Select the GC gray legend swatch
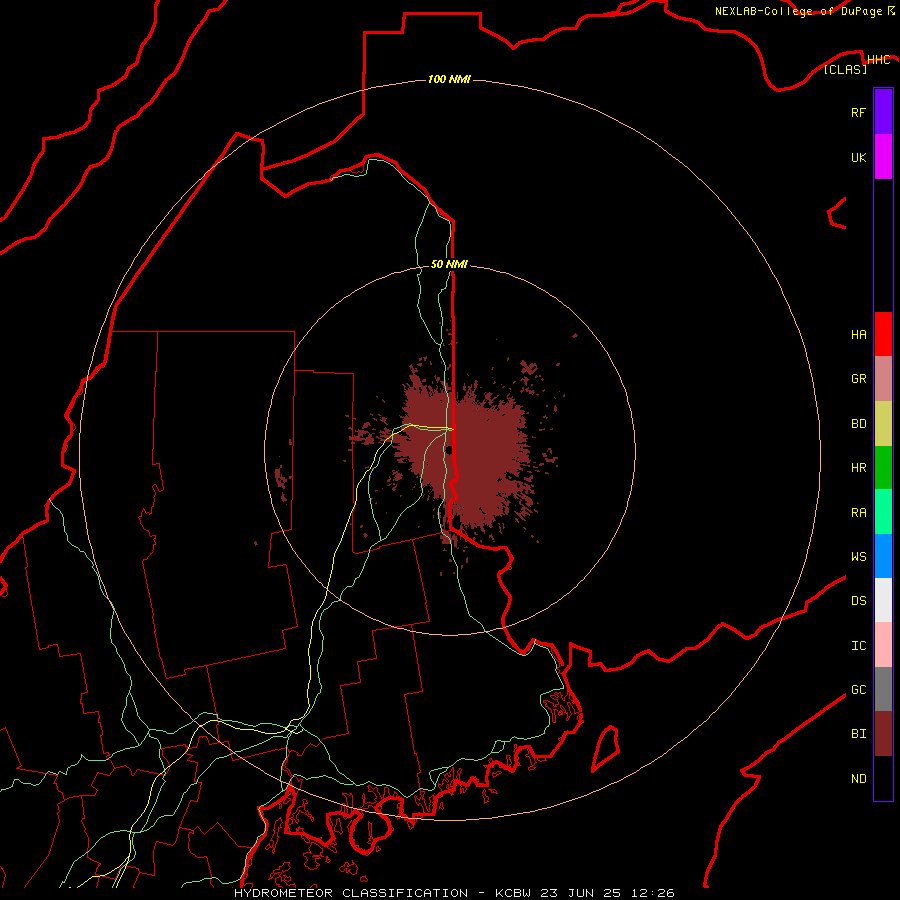This screenshot has width=900, height=900. click(x=883, y=689)
